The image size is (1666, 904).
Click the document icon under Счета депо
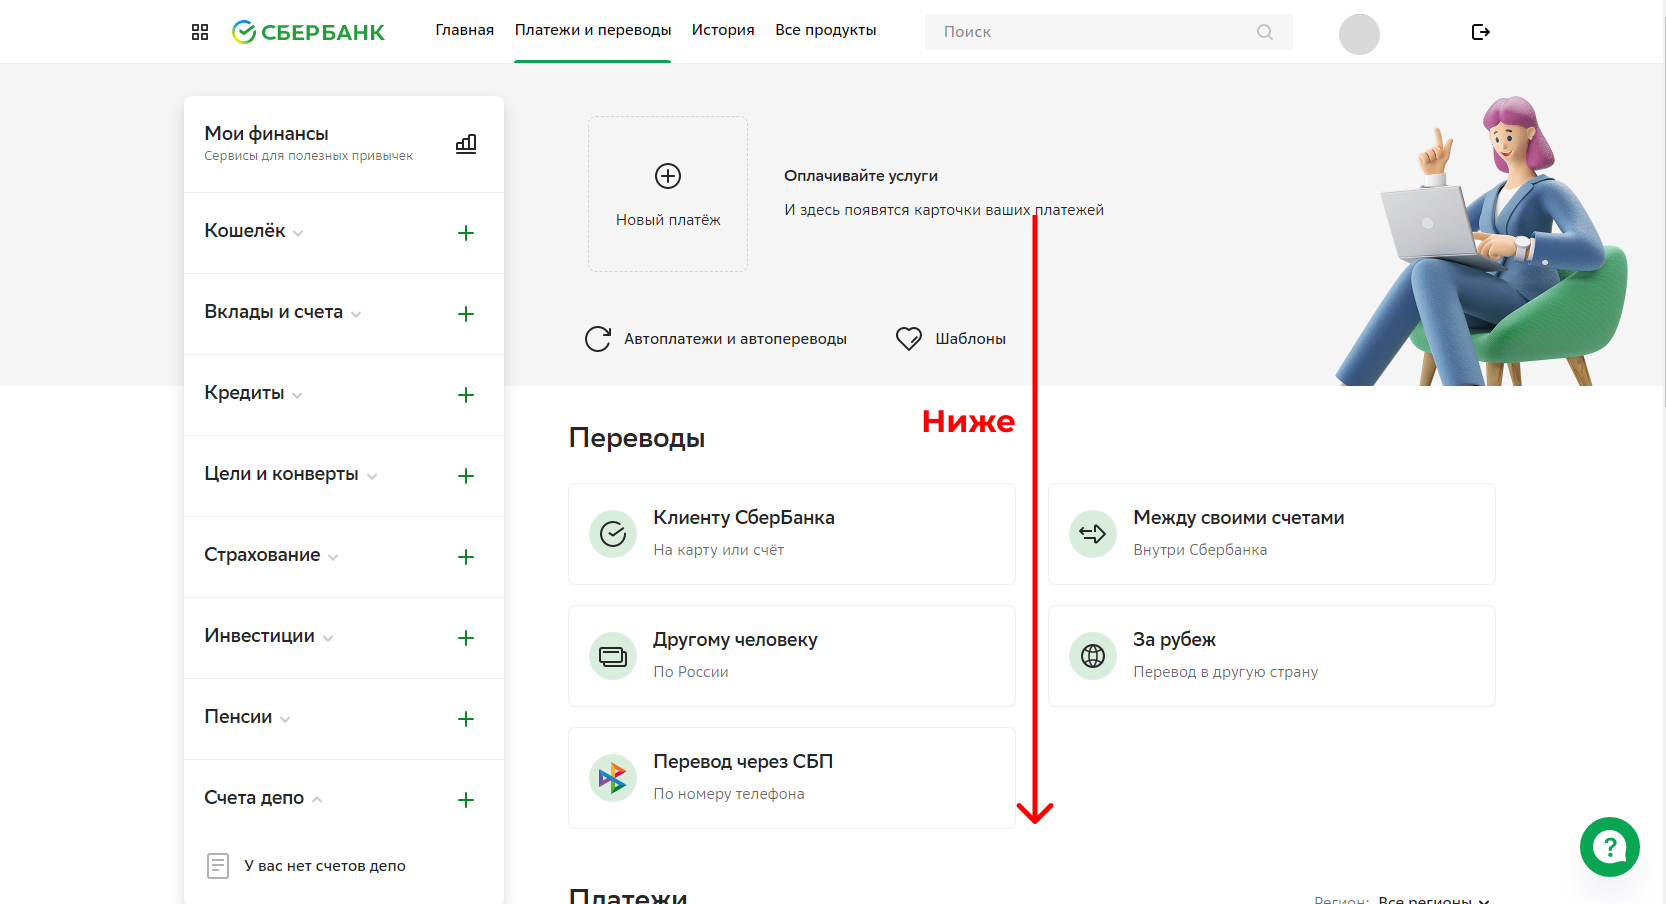pos(218,866)
